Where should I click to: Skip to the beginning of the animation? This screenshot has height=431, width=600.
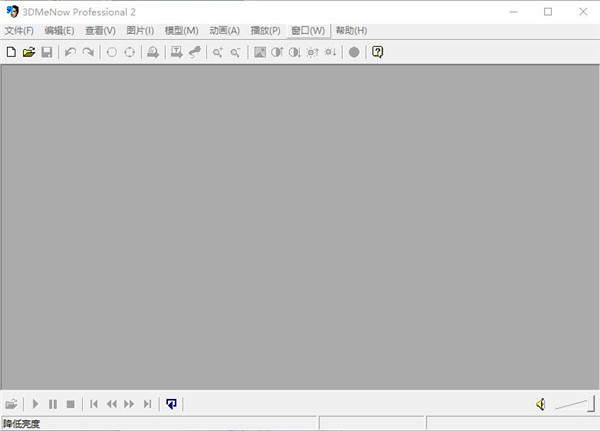tap(94, 404)
